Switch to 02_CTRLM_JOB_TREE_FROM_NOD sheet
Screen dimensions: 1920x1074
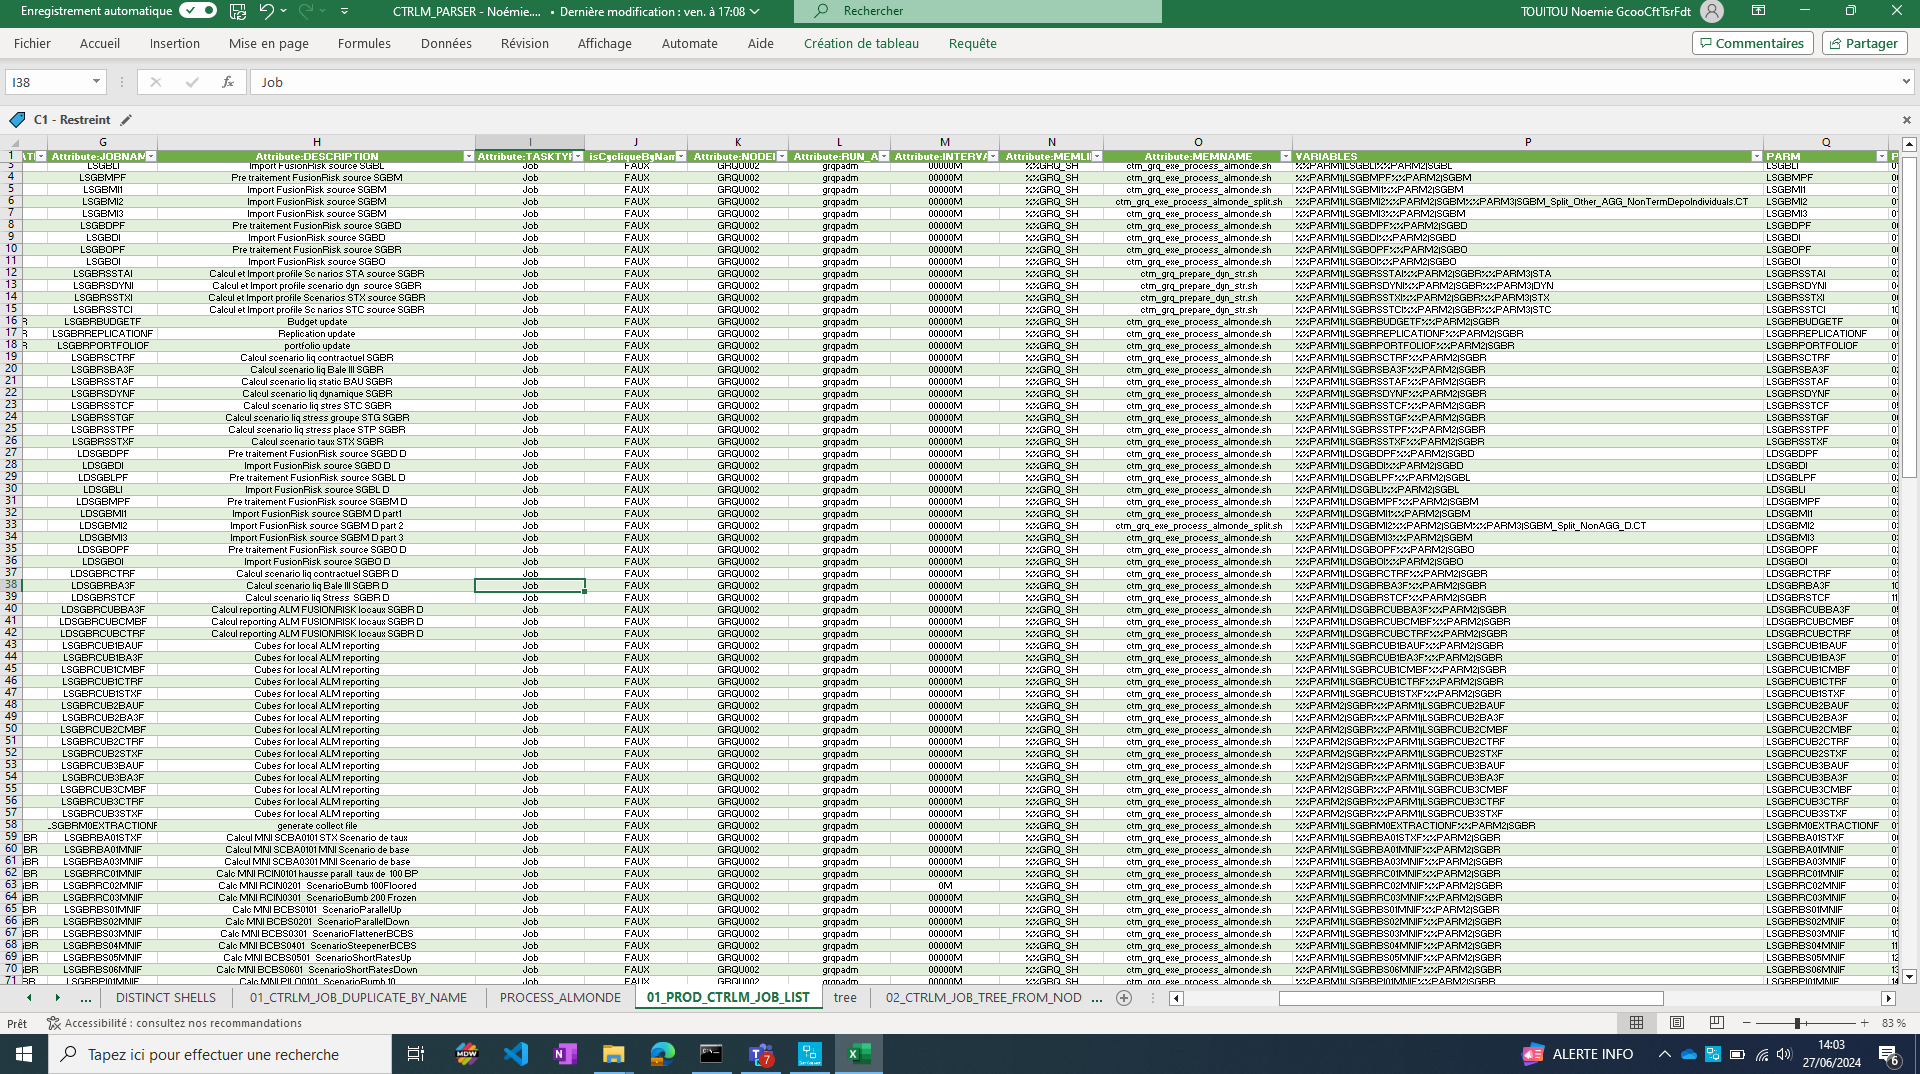983,998
